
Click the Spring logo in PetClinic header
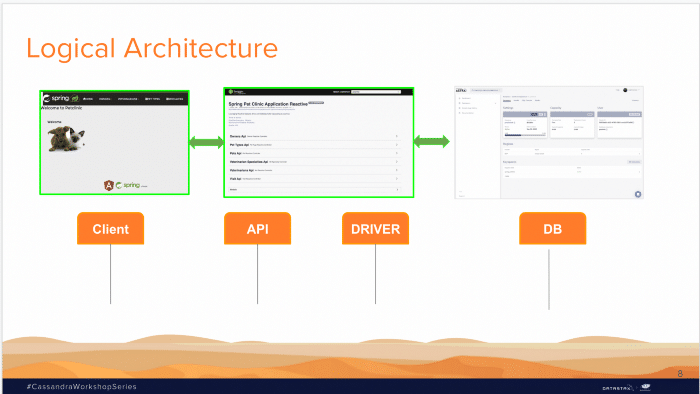coord(61,98)
